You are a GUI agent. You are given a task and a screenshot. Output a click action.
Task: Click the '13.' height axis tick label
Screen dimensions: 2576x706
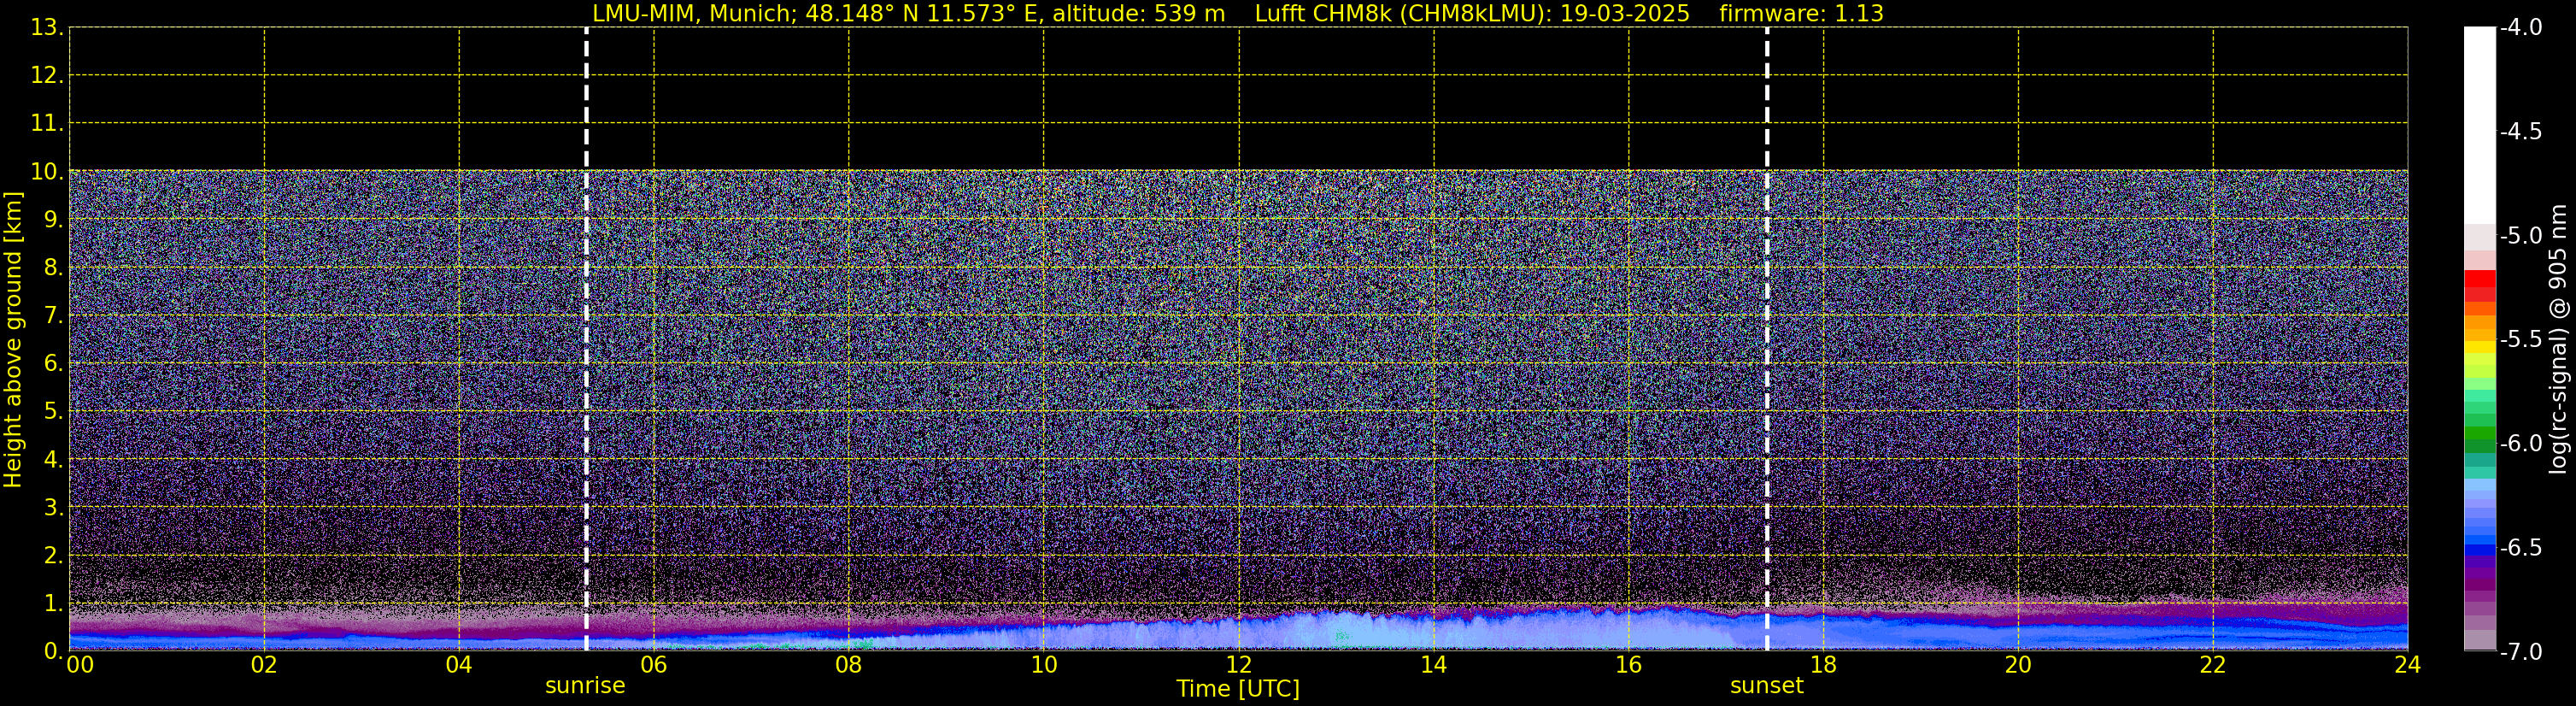coord(47,28)
